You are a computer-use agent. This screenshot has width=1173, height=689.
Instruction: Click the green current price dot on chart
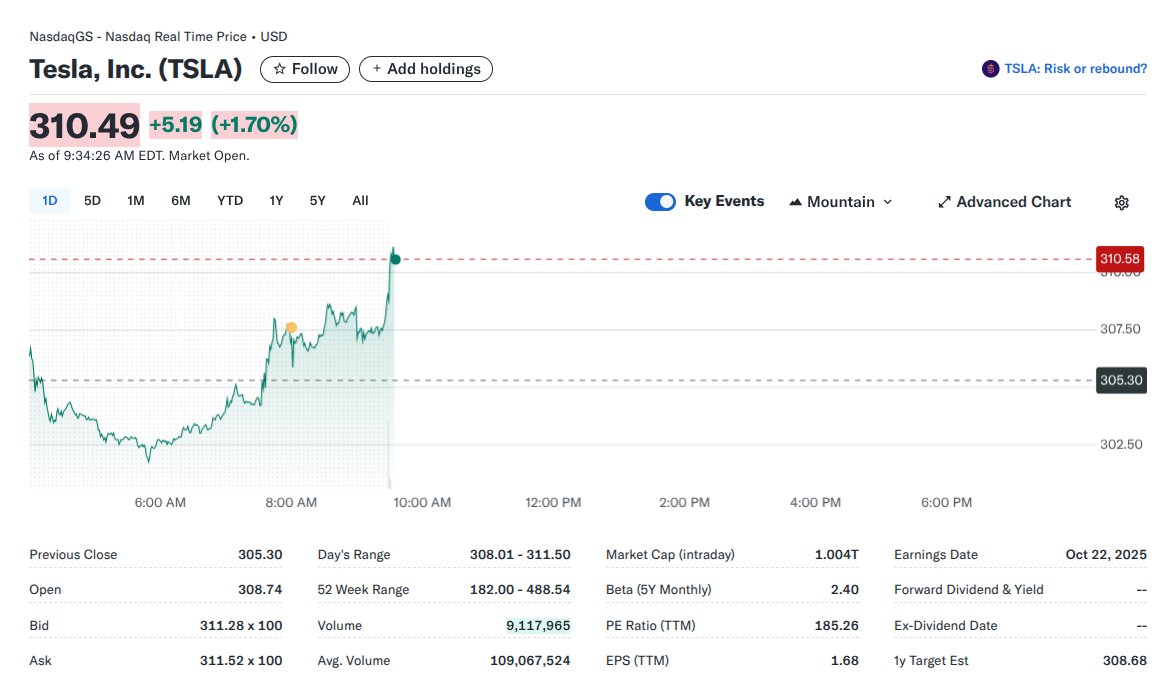[x=396, y=260]
